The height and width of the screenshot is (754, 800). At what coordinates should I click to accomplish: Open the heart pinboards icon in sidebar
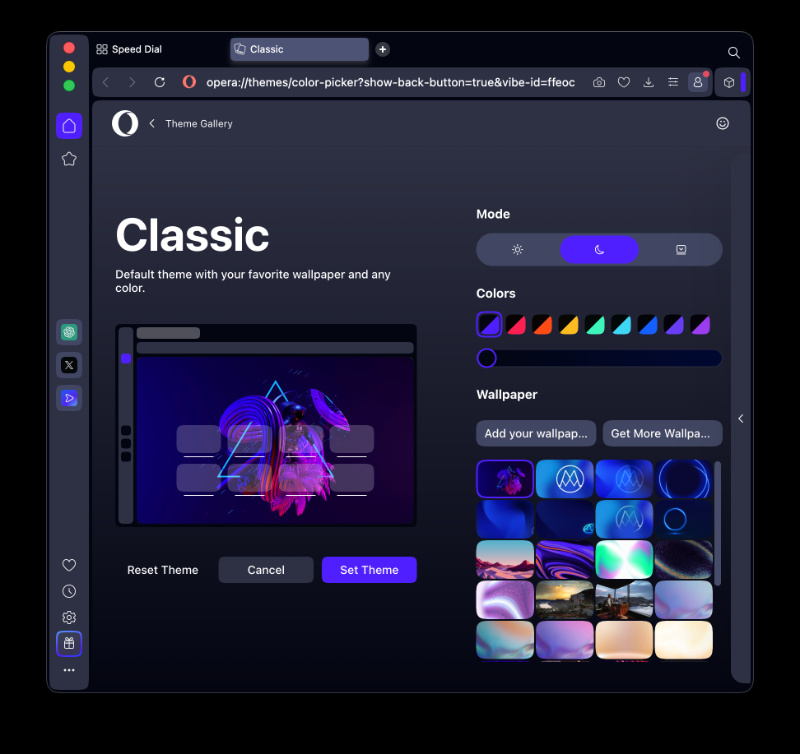coord(69,565)
